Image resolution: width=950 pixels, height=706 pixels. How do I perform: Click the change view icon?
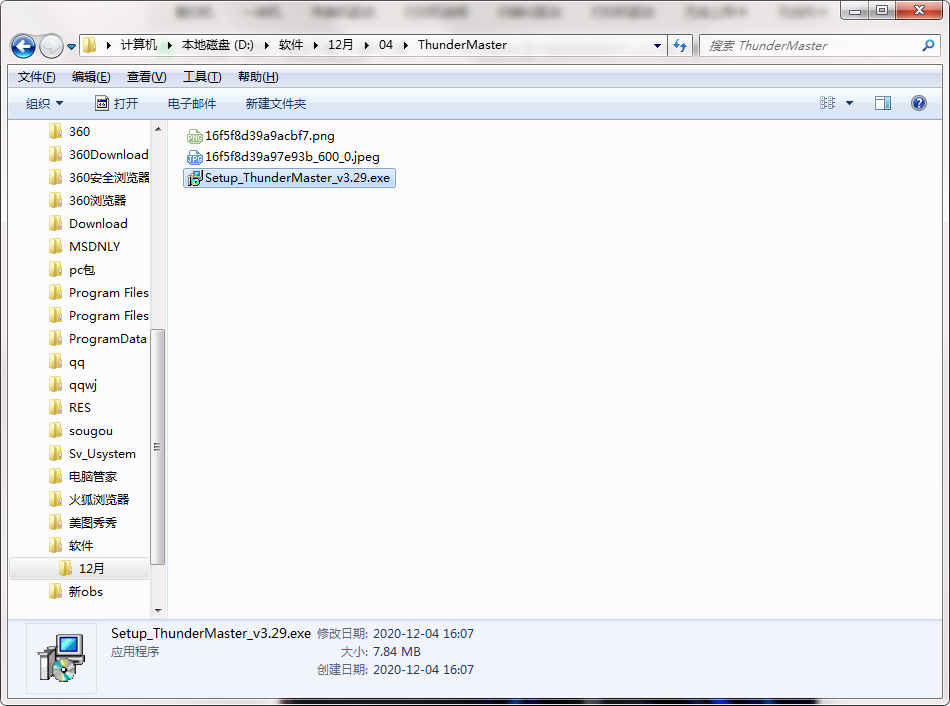(827, 103)
